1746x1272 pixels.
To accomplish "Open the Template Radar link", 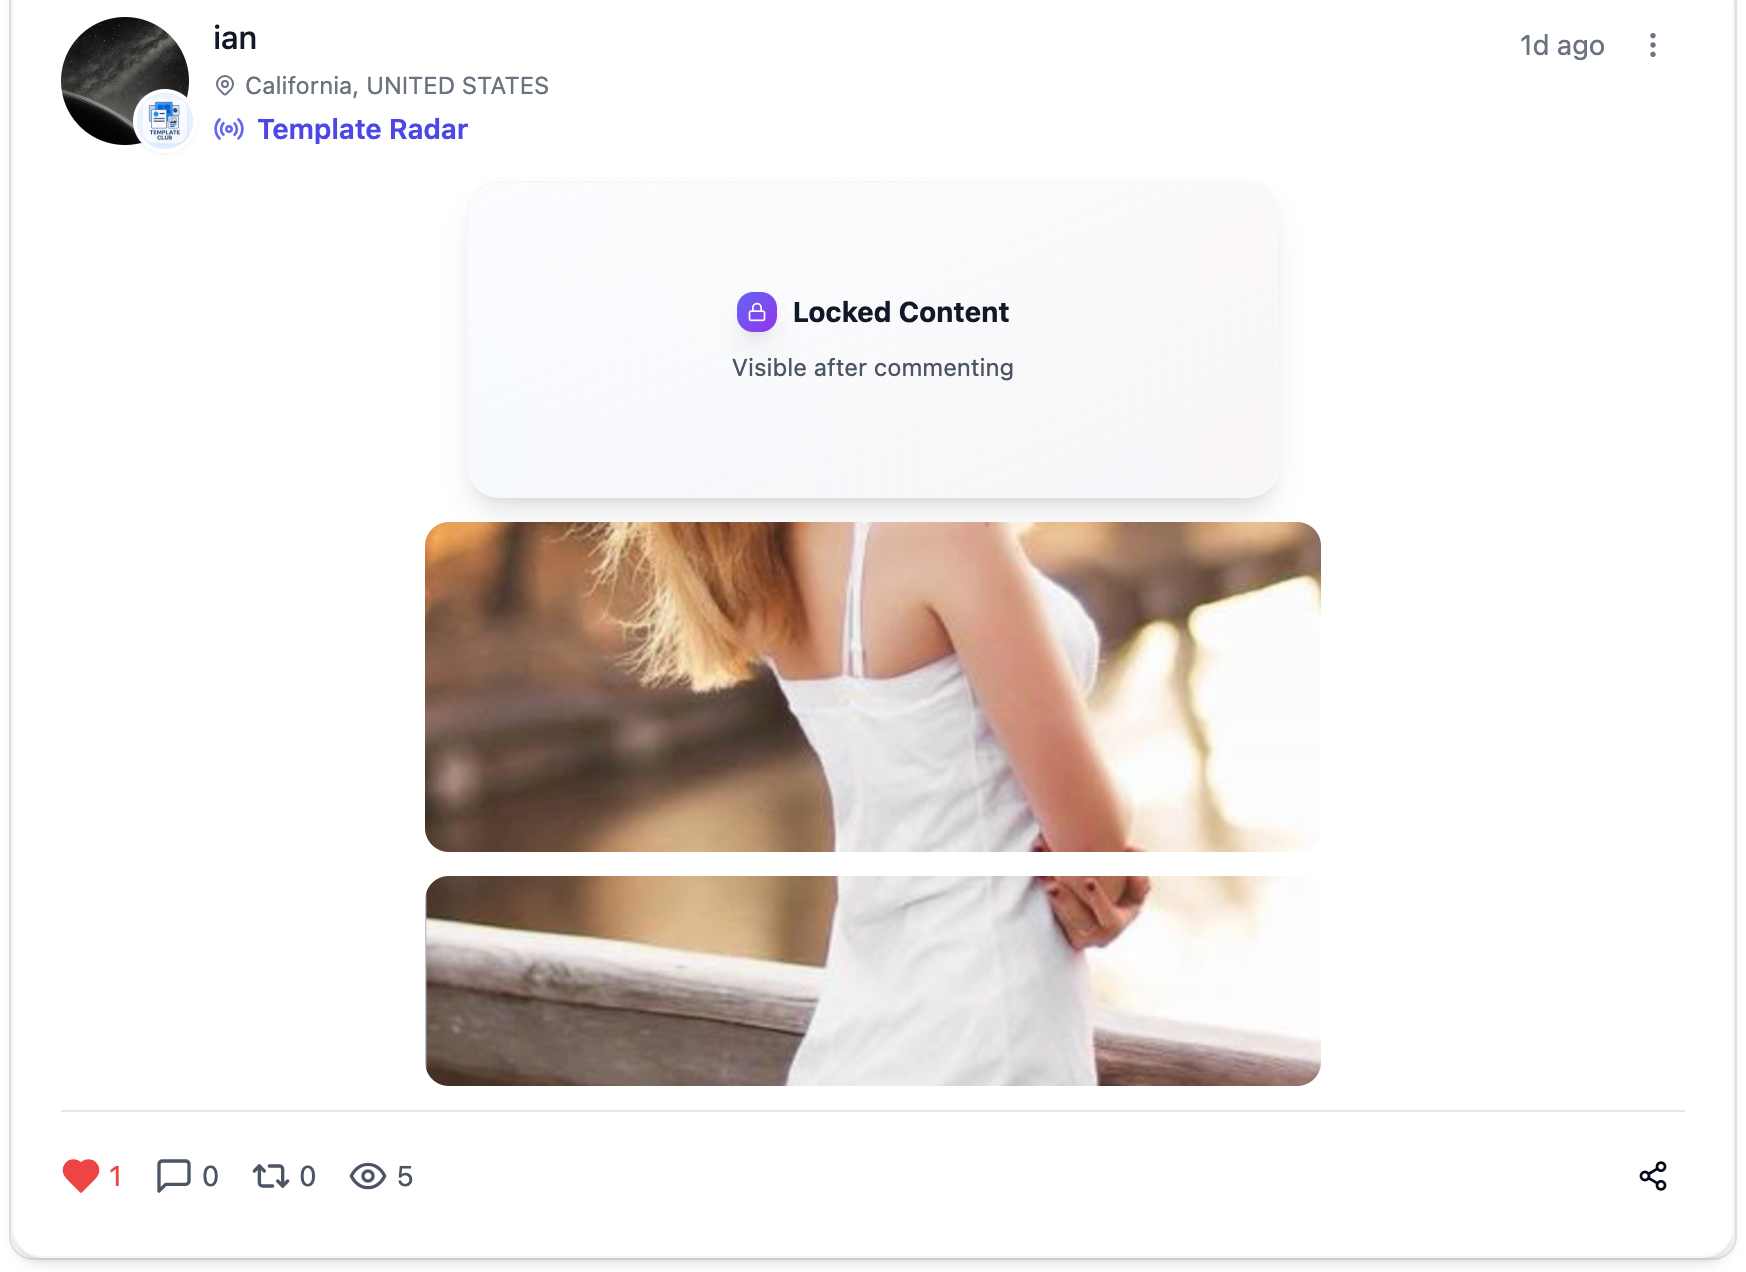I will click(362, 129).
